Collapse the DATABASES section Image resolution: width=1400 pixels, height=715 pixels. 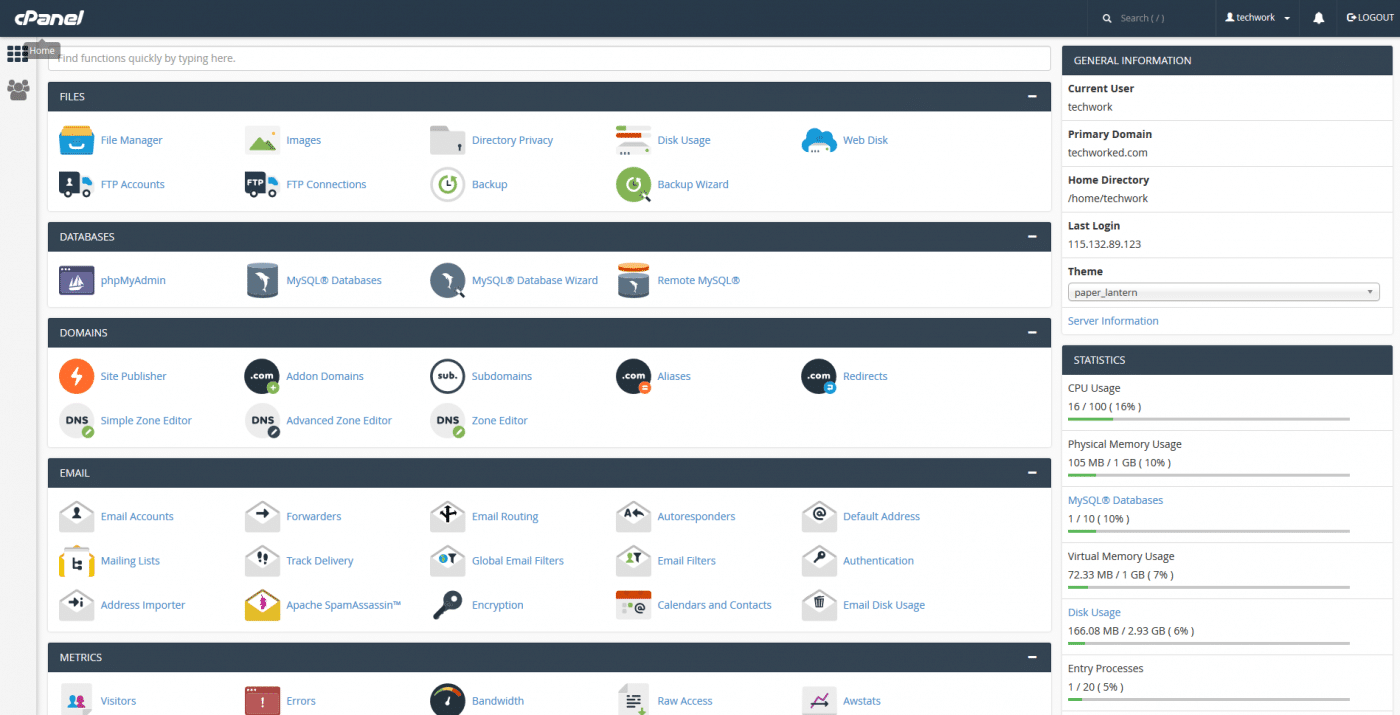click(x=1031, y=236)
